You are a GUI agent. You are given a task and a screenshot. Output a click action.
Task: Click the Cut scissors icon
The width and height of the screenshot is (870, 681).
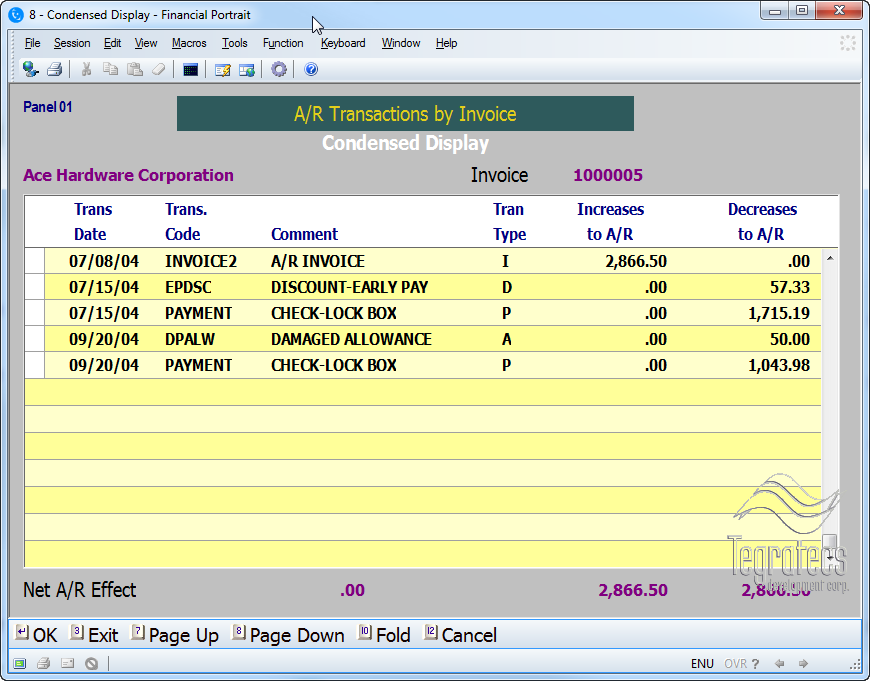(86, 69)
